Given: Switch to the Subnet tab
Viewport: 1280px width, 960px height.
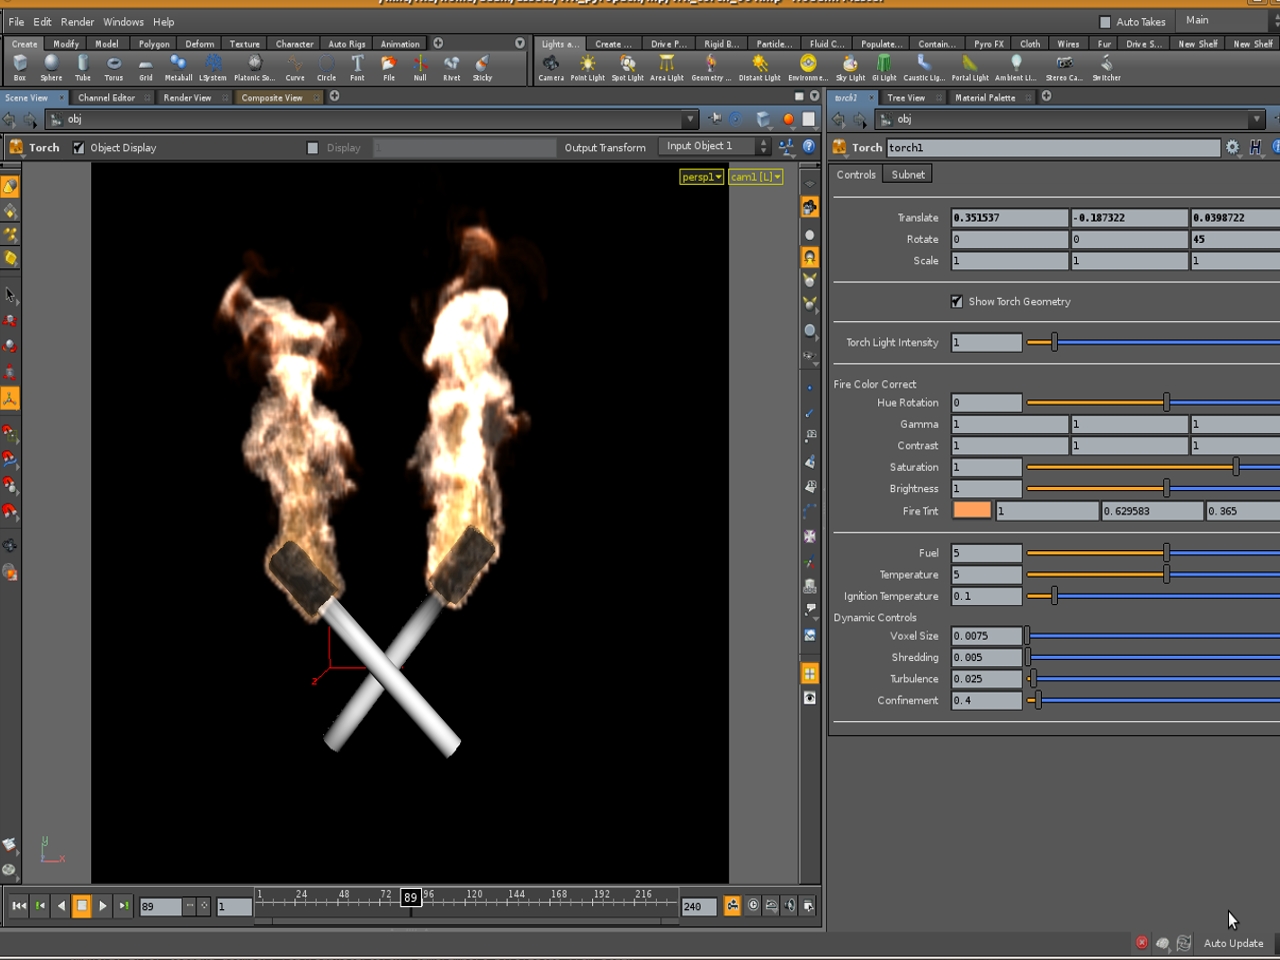Looking at the screenshot, I should (x=908, y=174).
